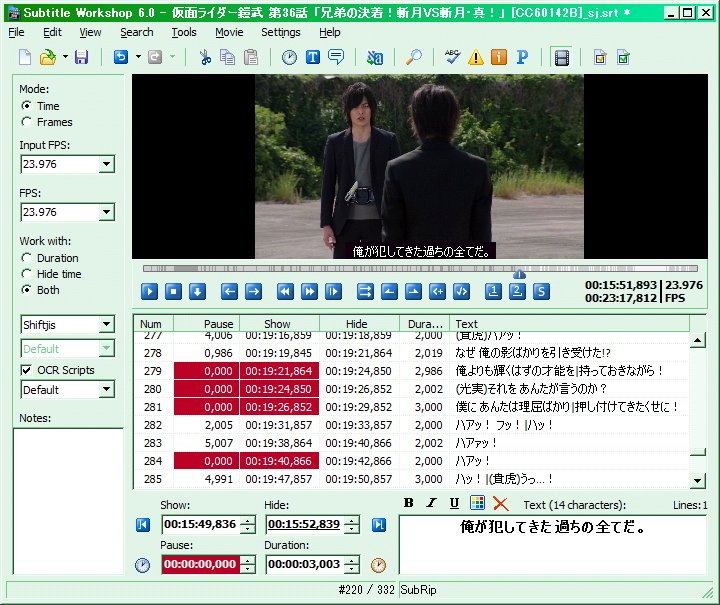
Task: Open the orange information icon
Action: [x=499, y=57]
